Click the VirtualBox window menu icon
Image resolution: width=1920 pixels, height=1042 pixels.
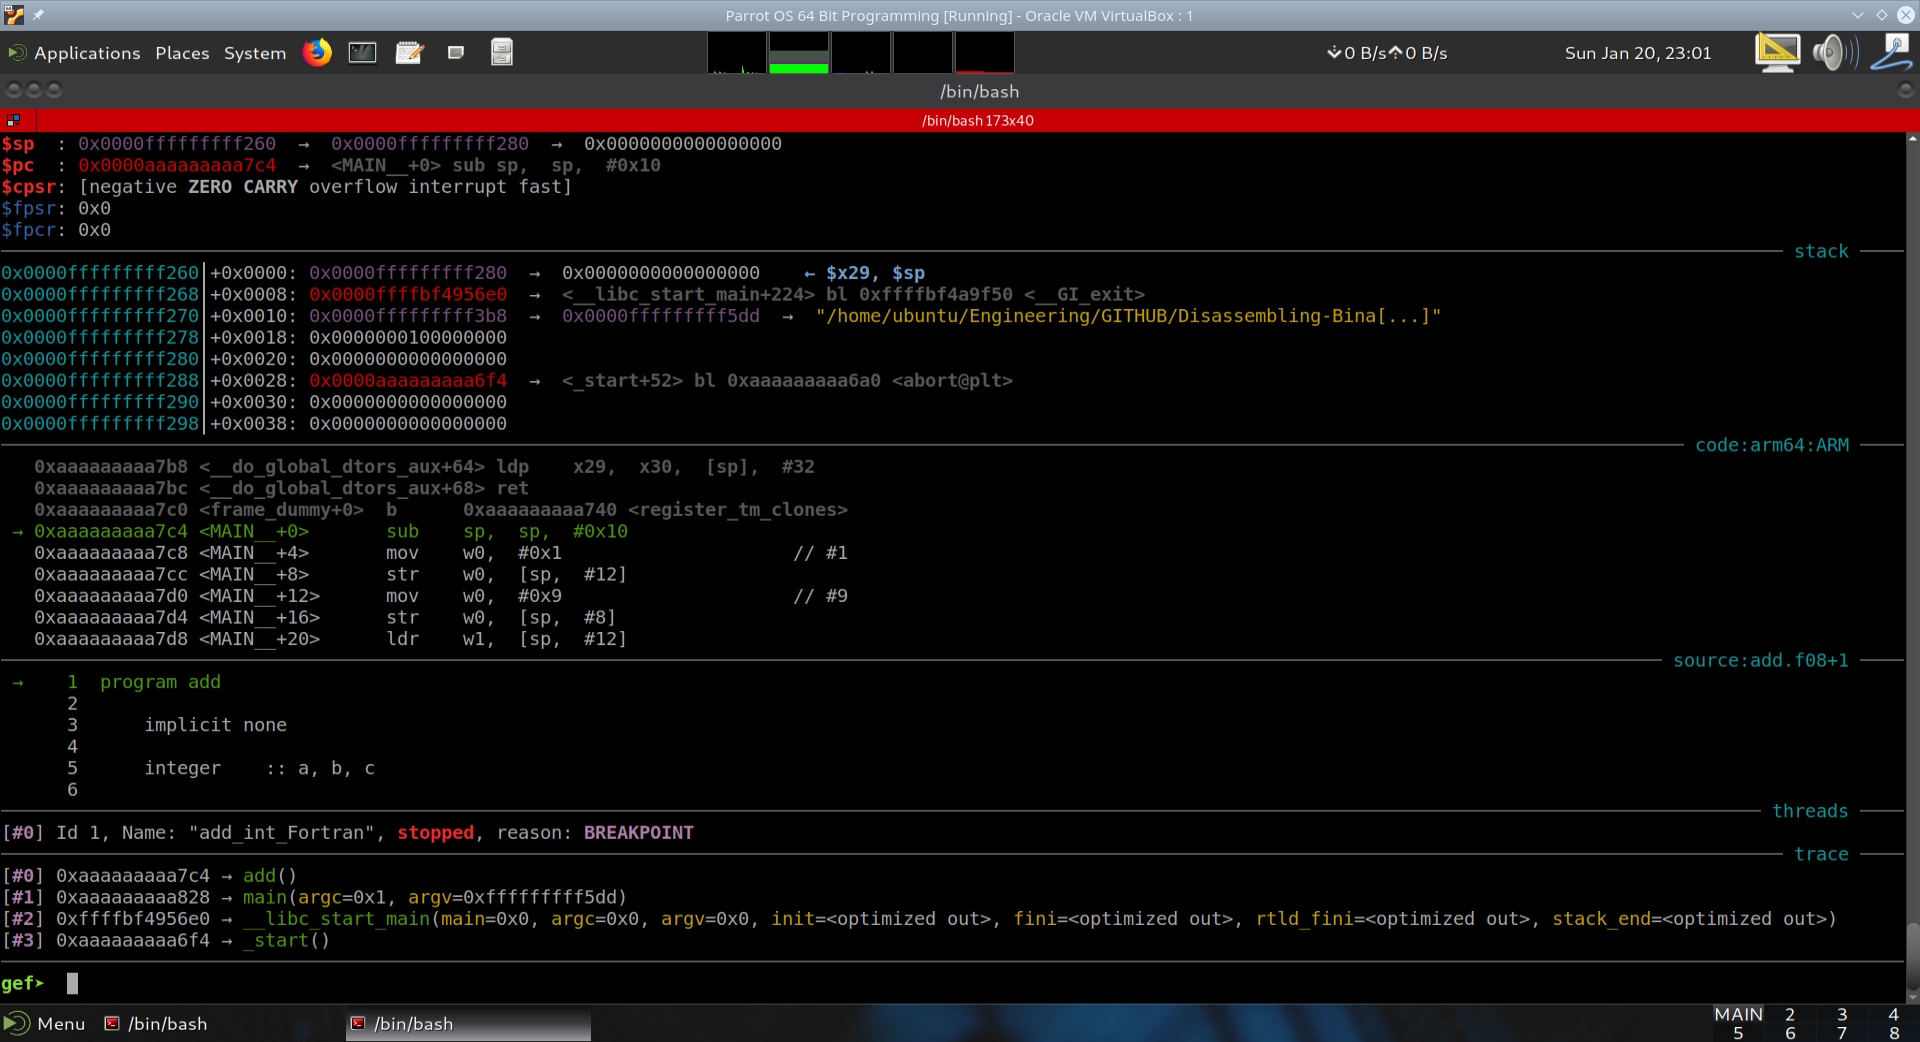click(14, 15)
